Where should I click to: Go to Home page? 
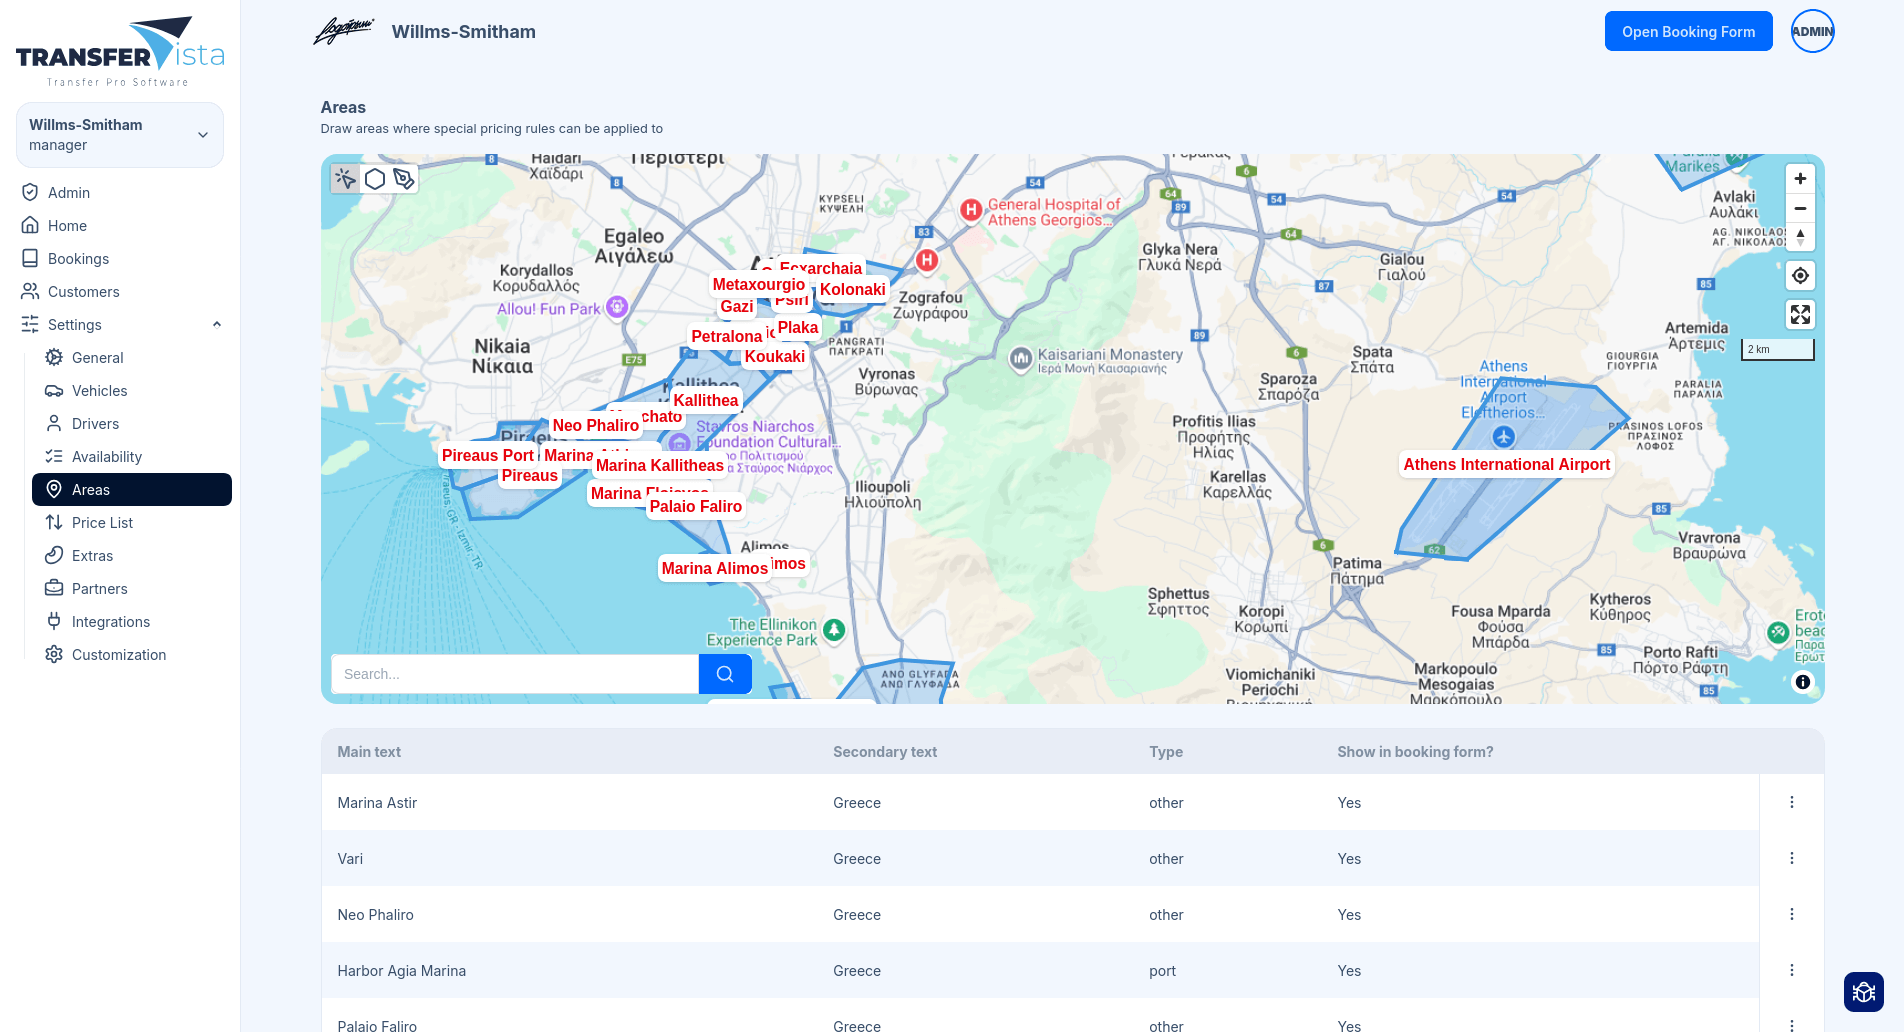pos(67,225)
